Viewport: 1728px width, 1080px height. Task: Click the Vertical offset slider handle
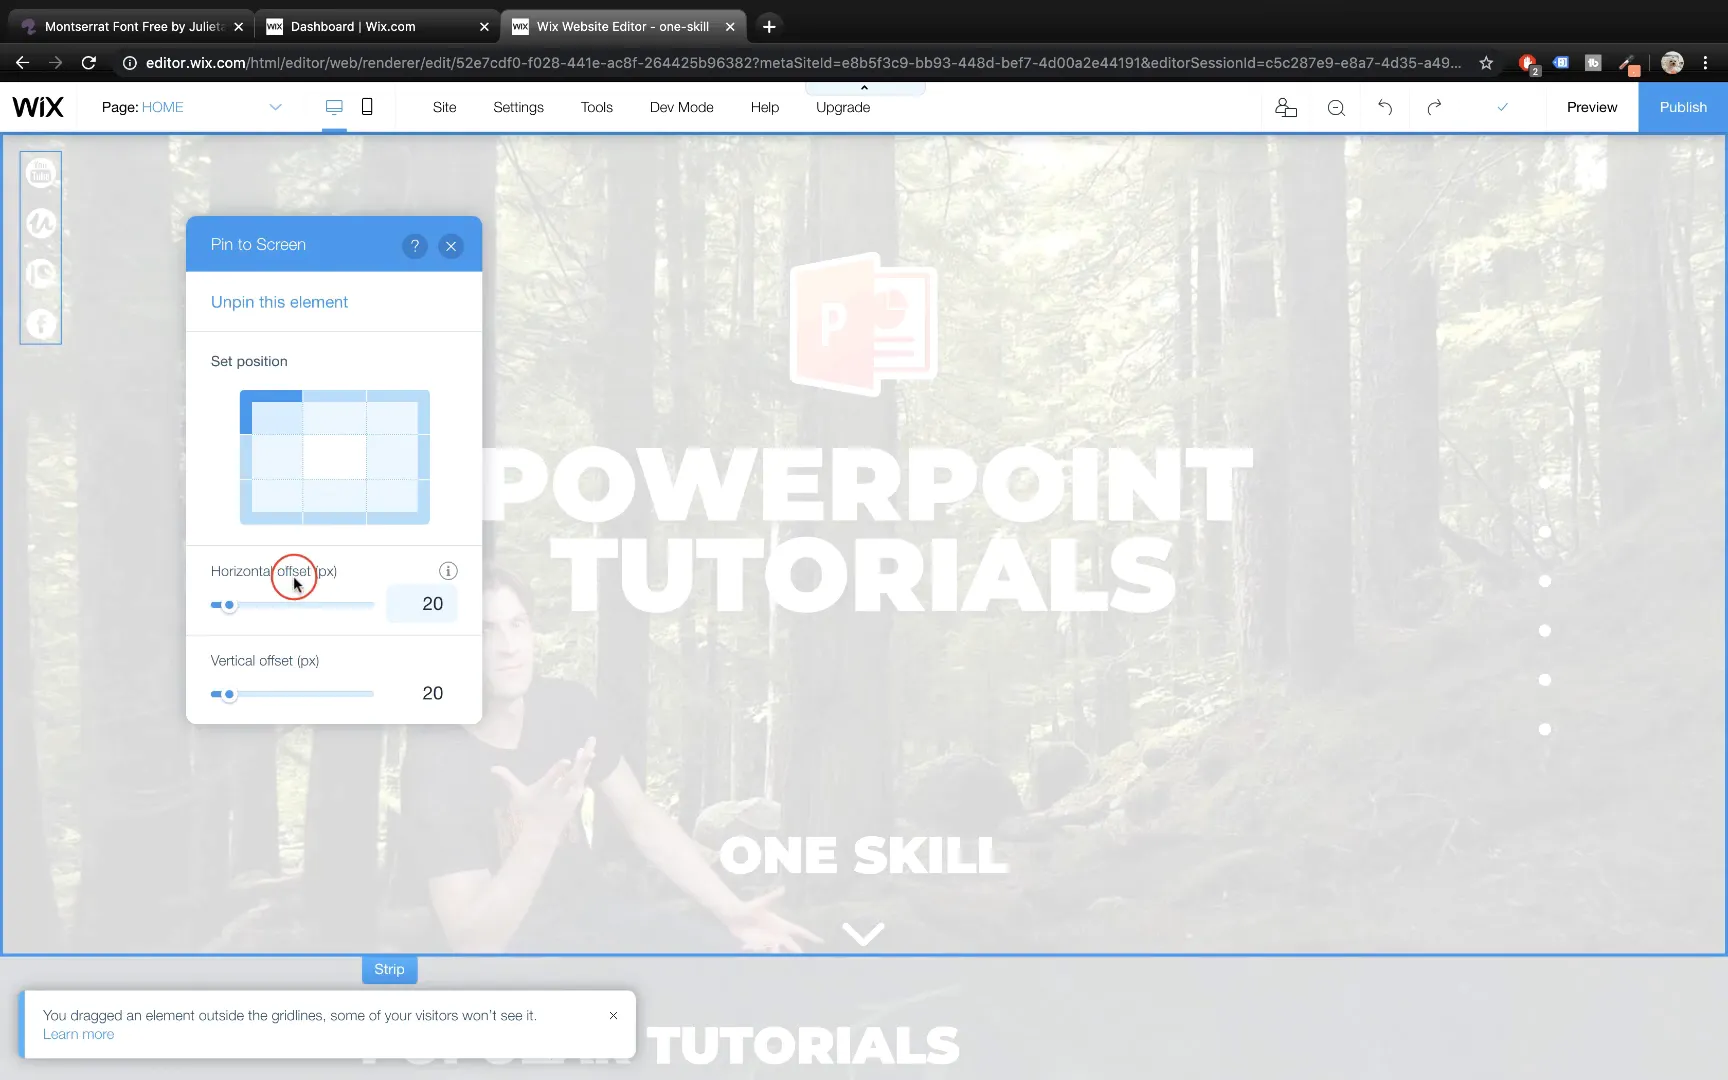(x=229, y=694)
